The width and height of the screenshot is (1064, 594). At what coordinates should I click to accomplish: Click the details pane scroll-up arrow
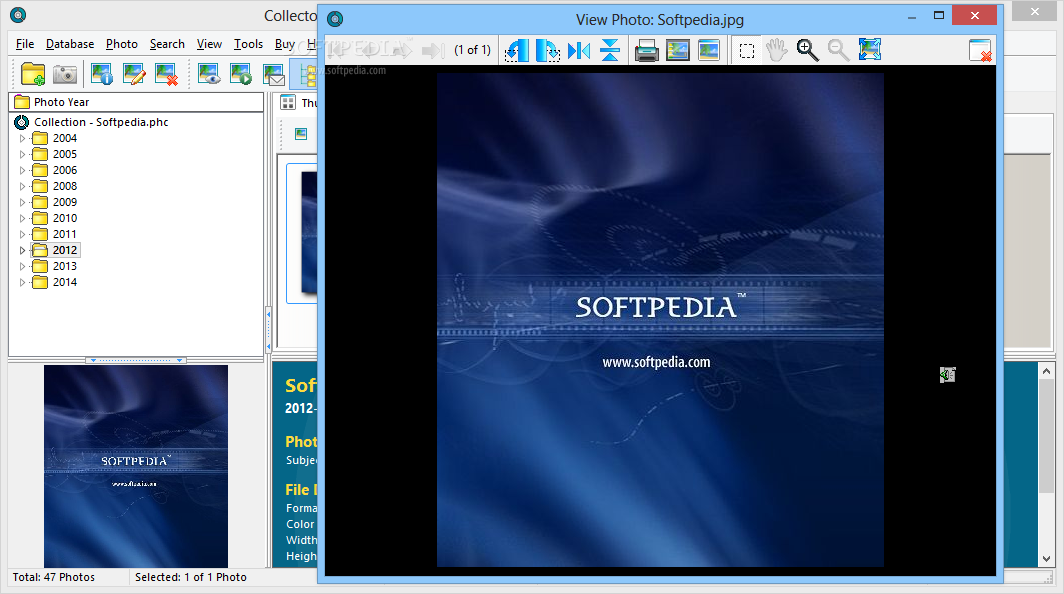(1046, 371)
